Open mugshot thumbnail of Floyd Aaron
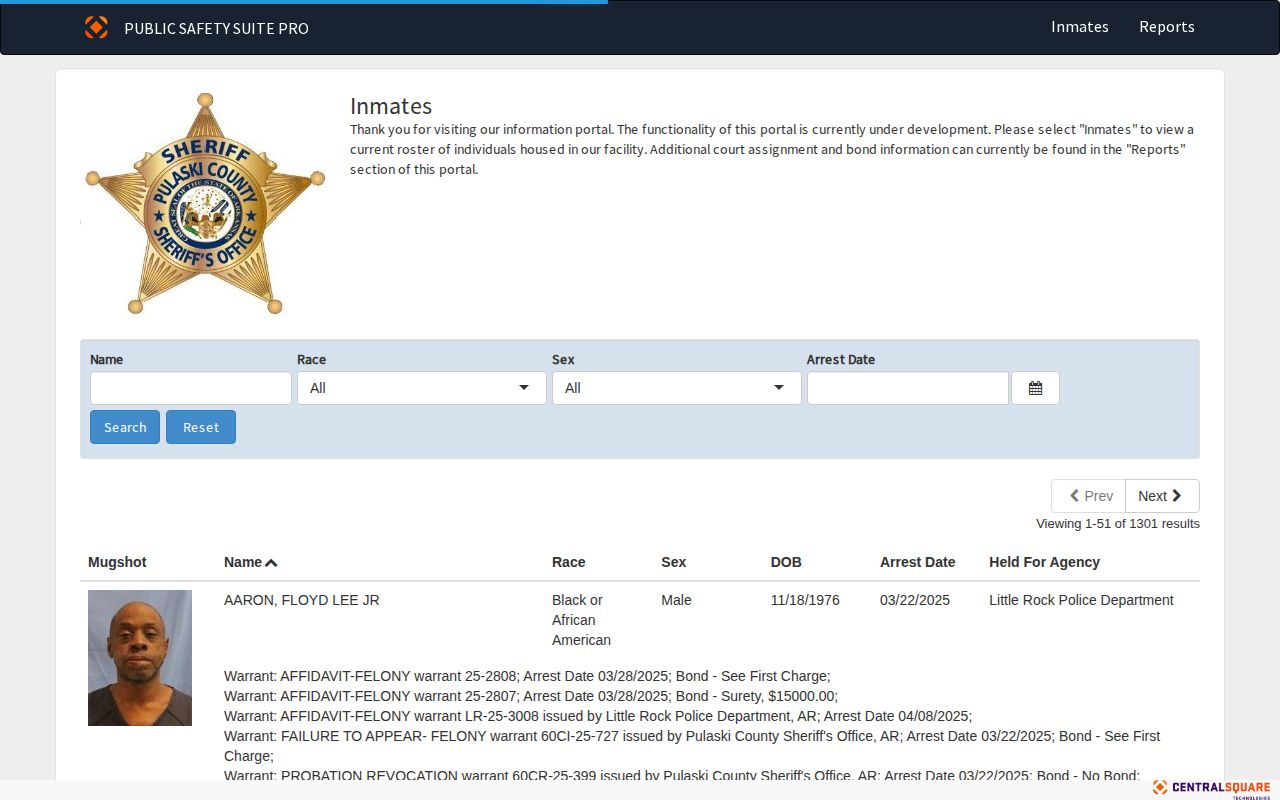This screenshot has height=800, width=1280. [140, 658]
